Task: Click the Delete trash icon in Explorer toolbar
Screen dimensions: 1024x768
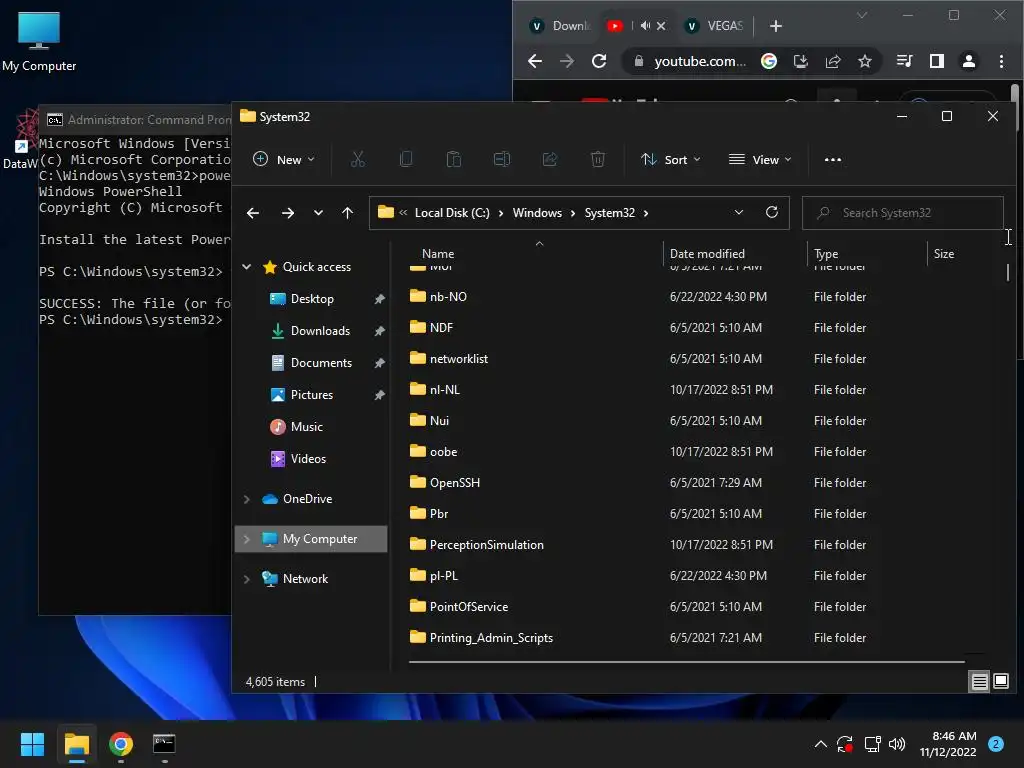Action: [598, 159]
